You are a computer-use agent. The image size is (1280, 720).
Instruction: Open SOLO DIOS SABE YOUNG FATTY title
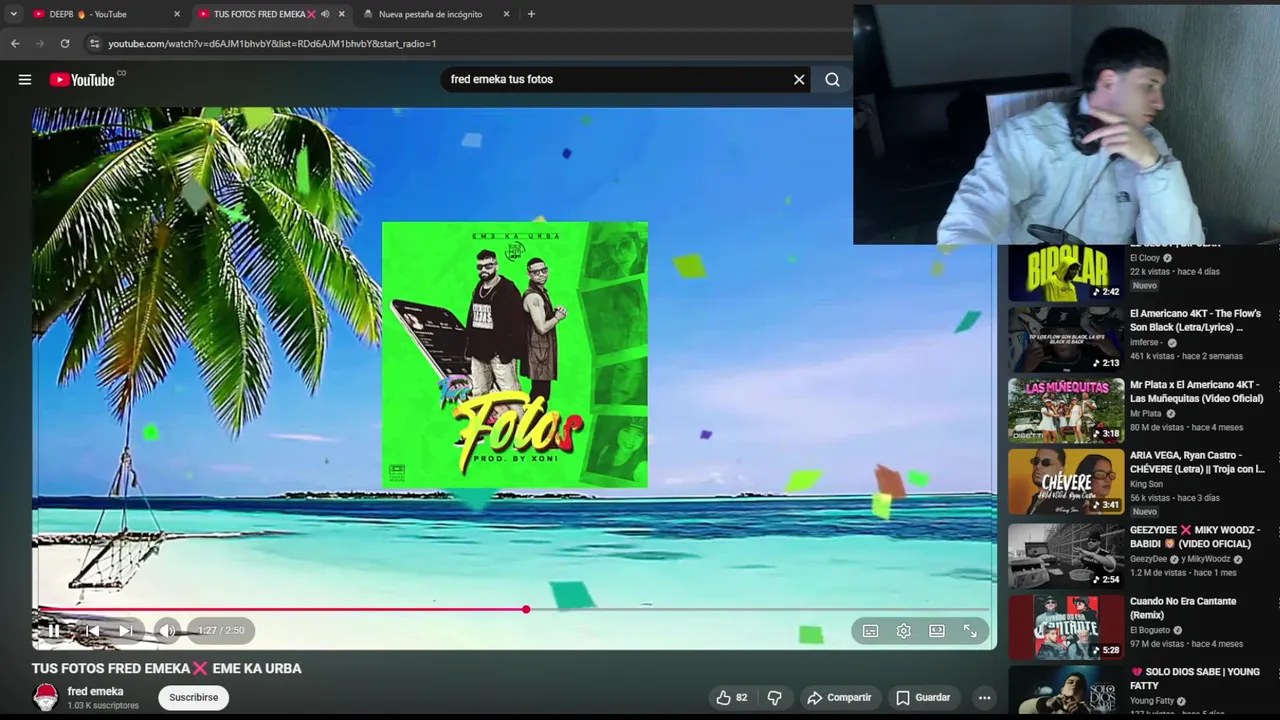tap(1195, 679)
